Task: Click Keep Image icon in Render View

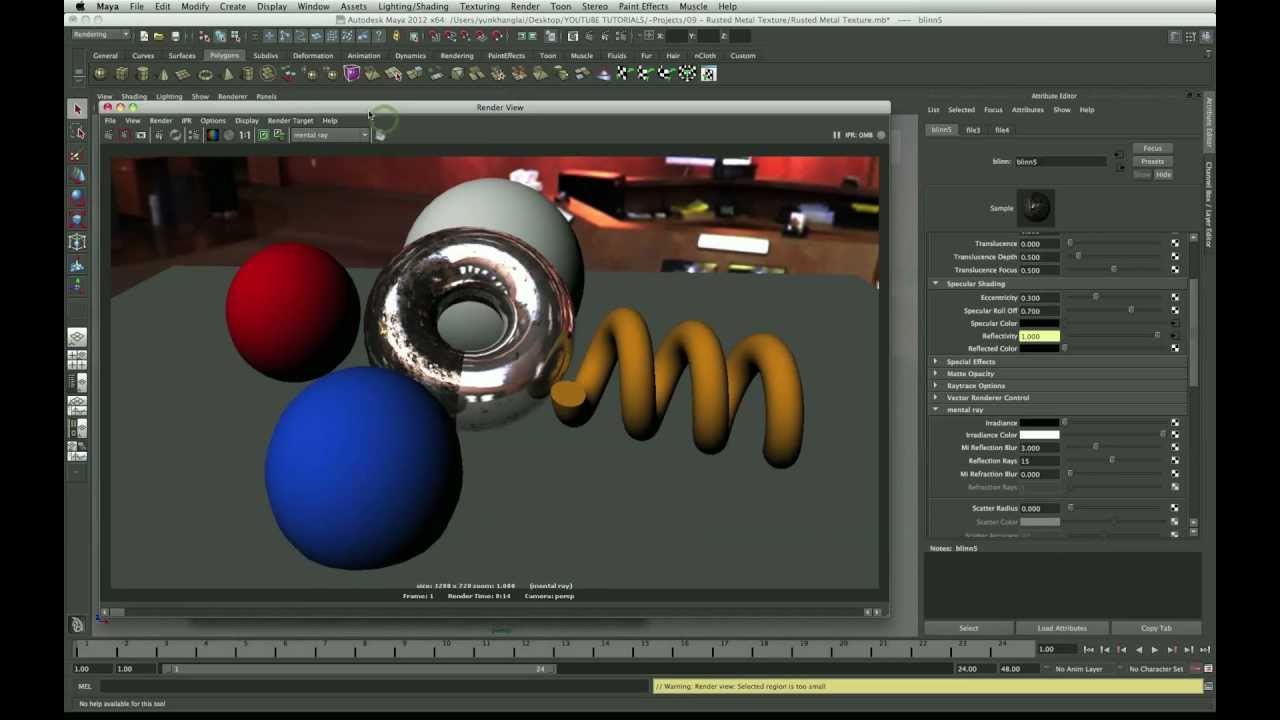Action: tap(264, 135)
